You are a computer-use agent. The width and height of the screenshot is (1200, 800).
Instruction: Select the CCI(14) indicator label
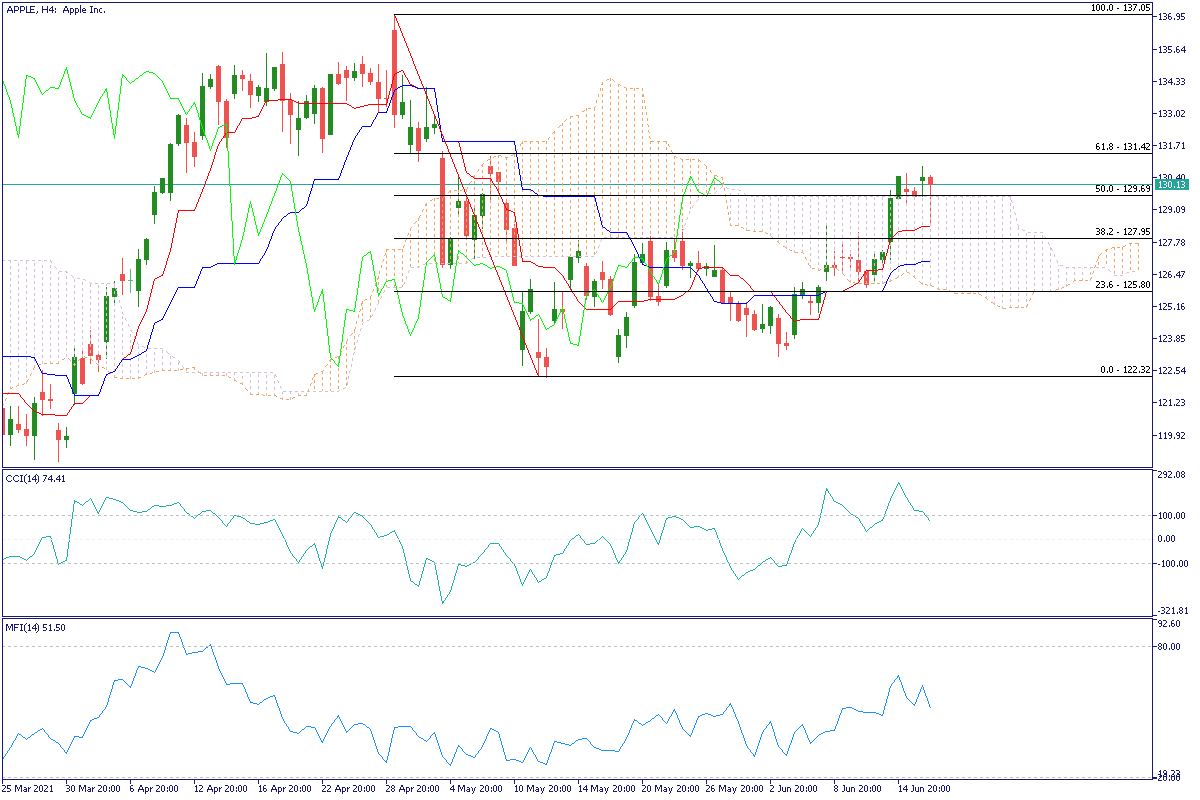pos(36,479)
